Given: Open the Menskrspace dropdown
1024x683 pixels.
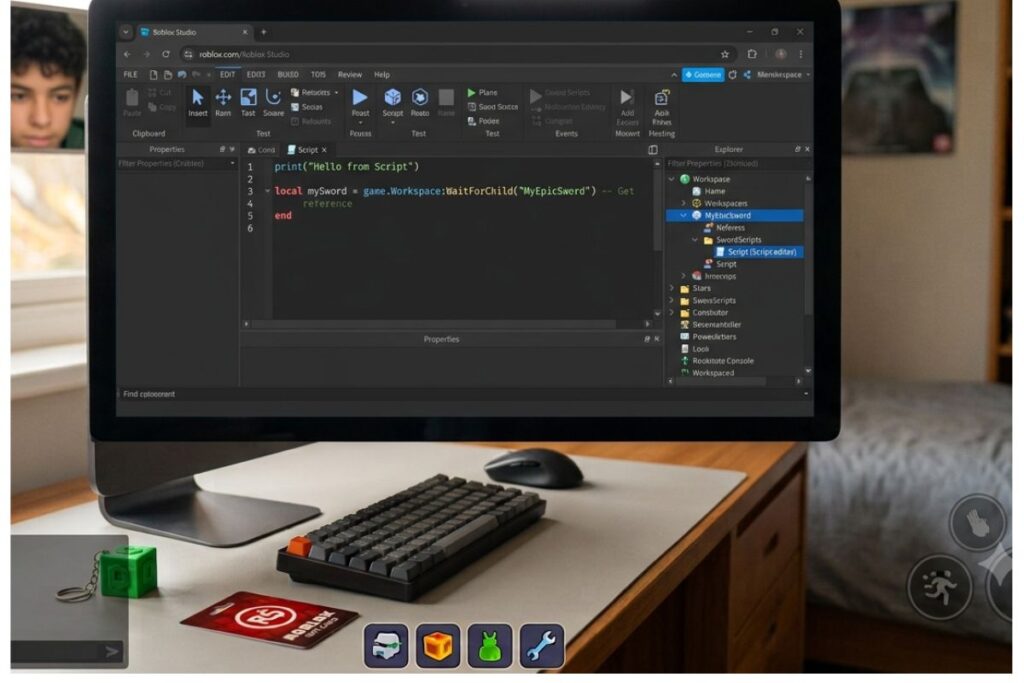Looking at the screenshot, I should (x=808, y=75).
